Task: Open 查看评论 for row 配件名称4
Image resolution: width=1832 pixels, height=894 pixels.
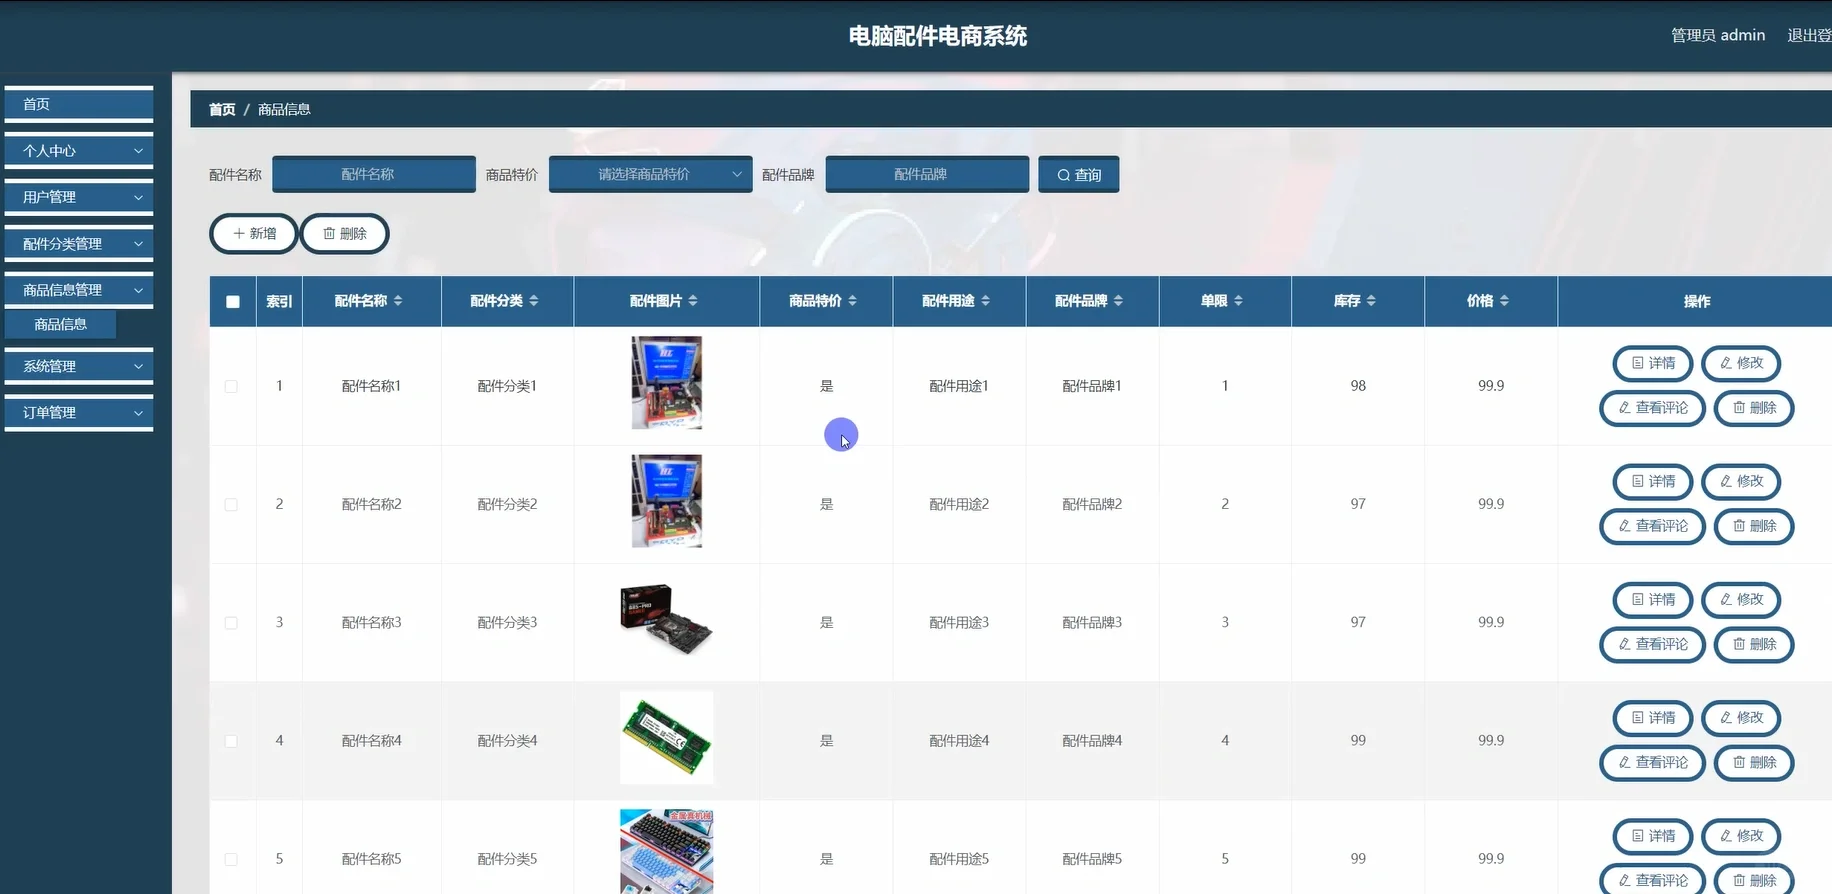Action: coord(1652,762)
